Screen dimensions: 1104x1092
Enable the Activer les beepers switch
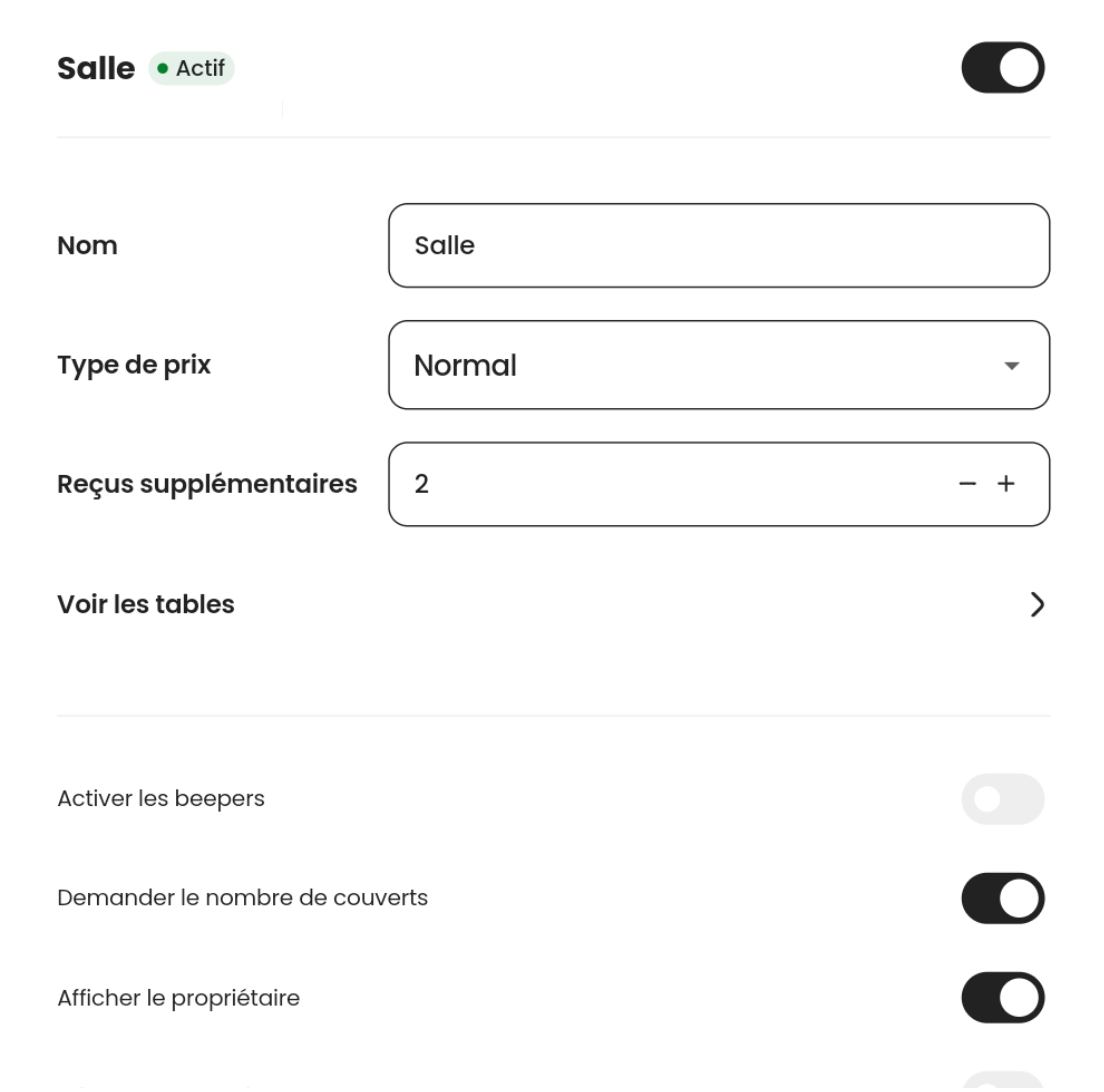(x=1002, y=799)
